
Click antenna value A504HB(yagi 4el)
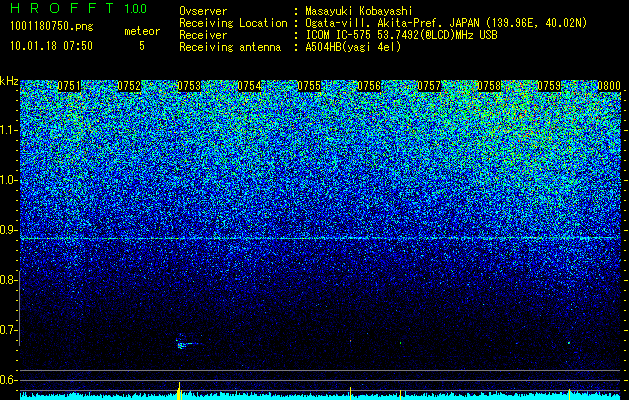[x=353, y=47]
